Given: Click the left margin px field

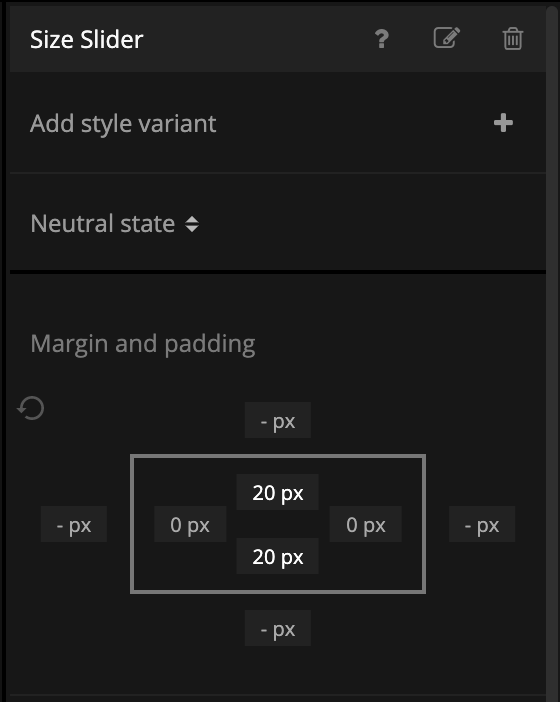Looking at the screenshot, I should click(x=74, y=524).
